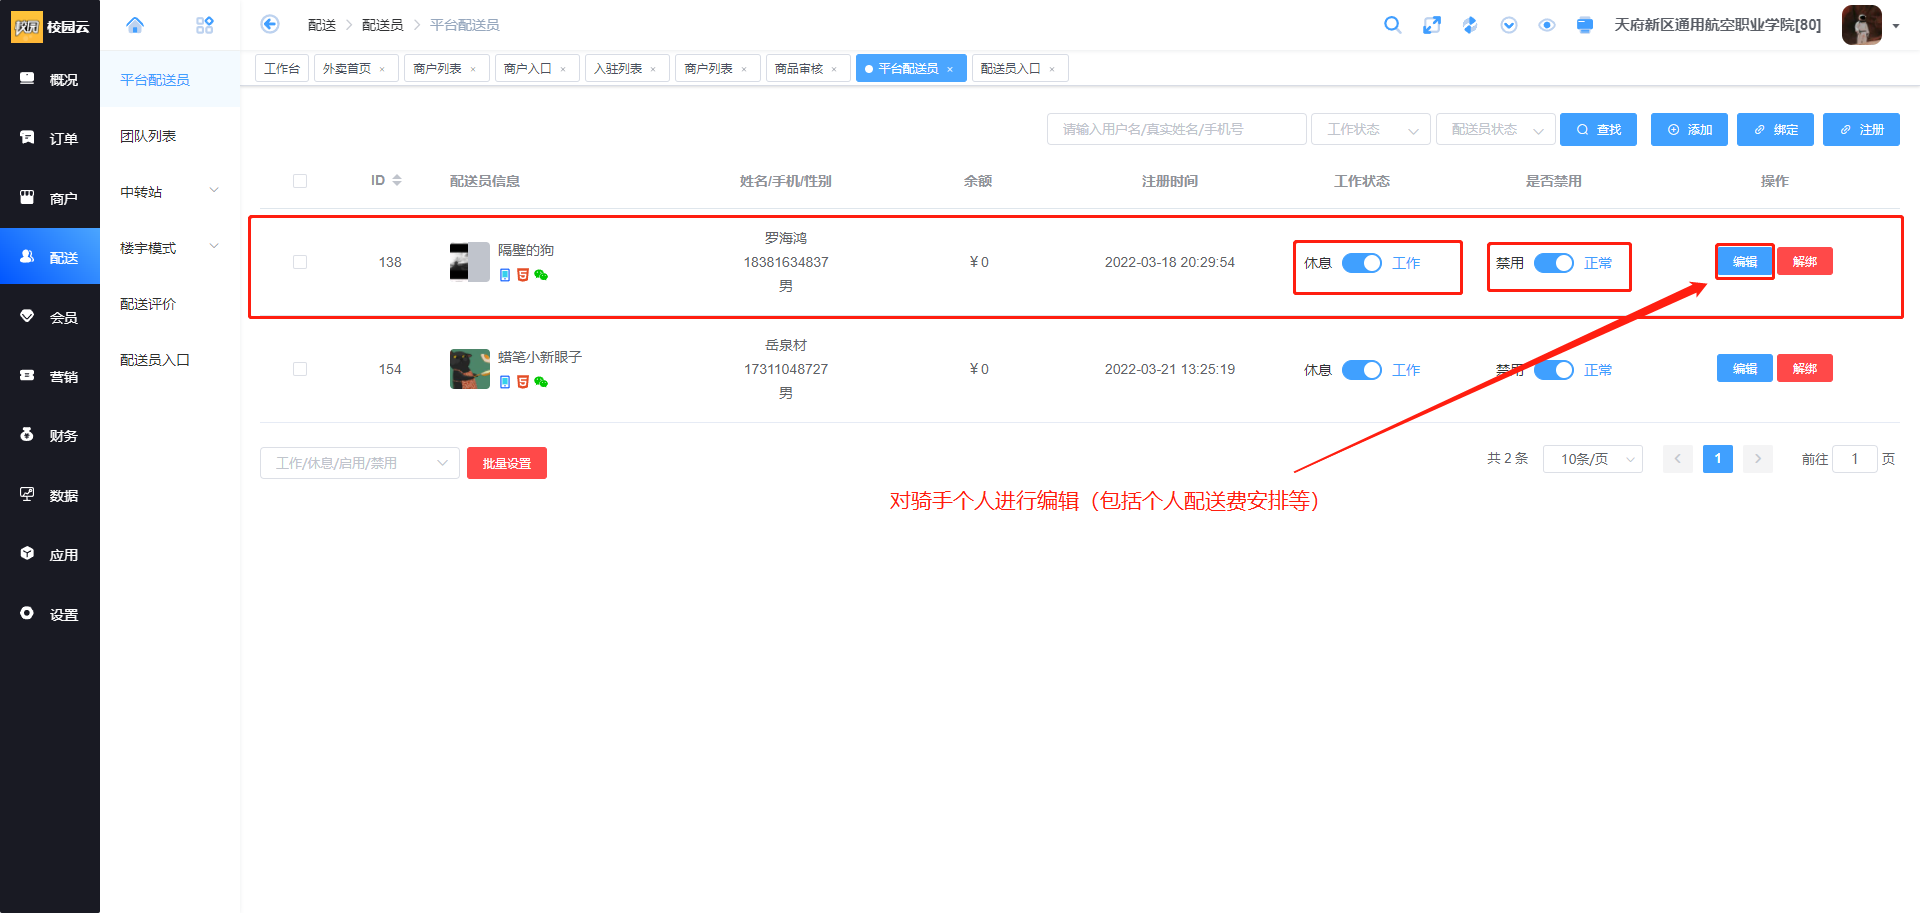
Task: Click the 注册 register button
Action: tap(1861, 129)
